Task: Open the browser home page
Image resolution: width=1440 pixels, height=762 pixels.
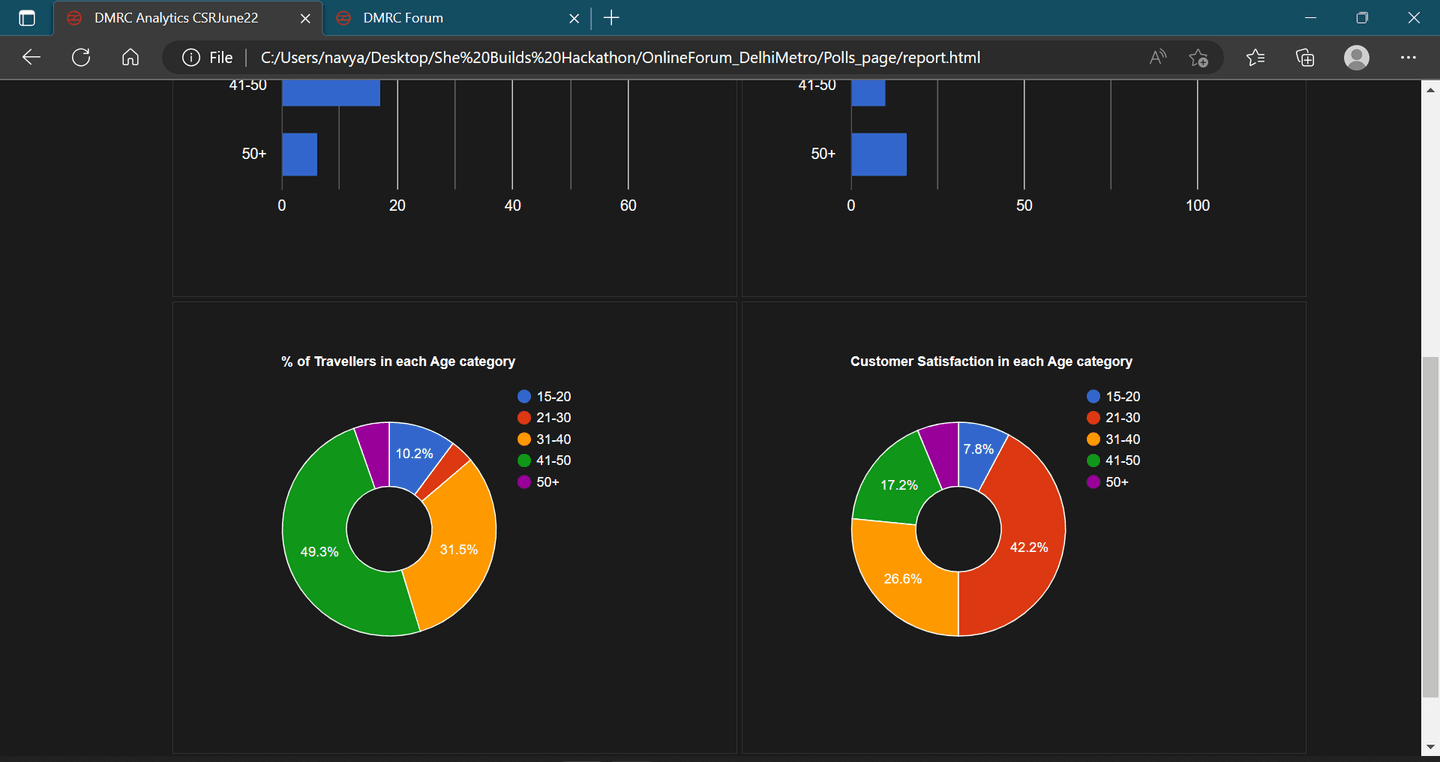Action: click(130, 58)
